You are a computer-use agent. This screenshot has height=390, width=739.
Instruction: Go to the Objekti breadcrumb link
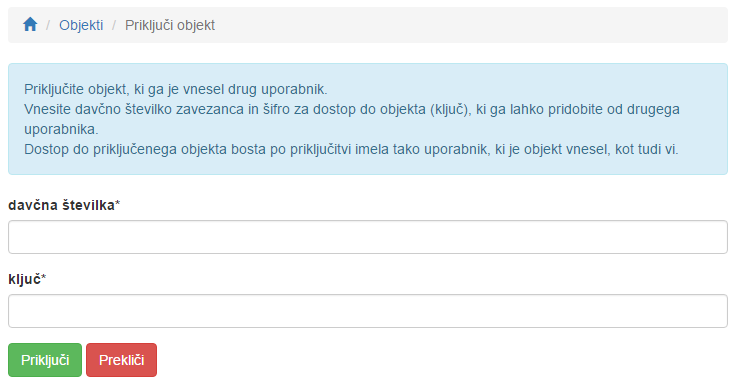tap(81, 25)
